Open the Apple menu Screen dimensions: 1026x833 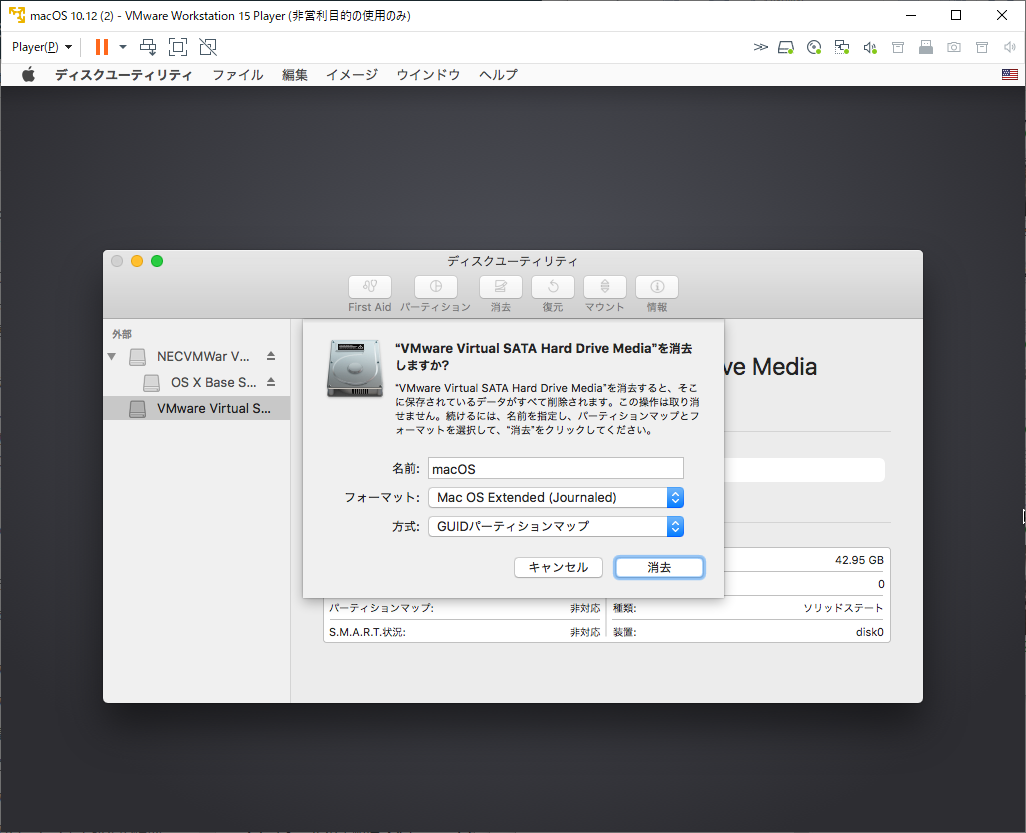pos(28,75)
